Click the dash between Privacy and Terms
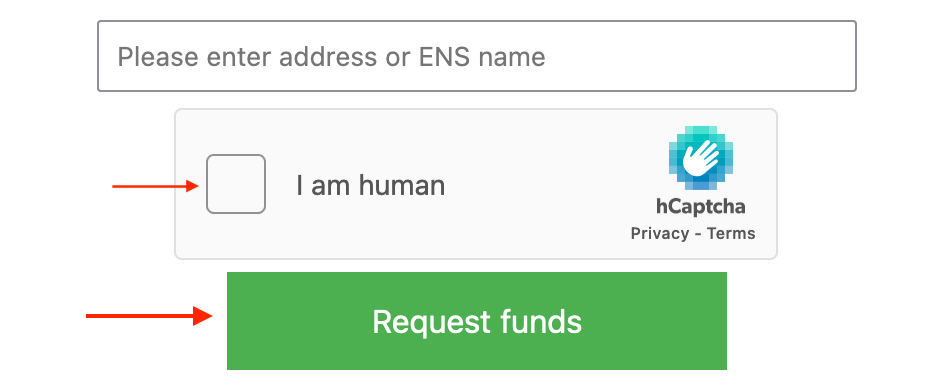 pyautogui.click(x=698, y=234)
